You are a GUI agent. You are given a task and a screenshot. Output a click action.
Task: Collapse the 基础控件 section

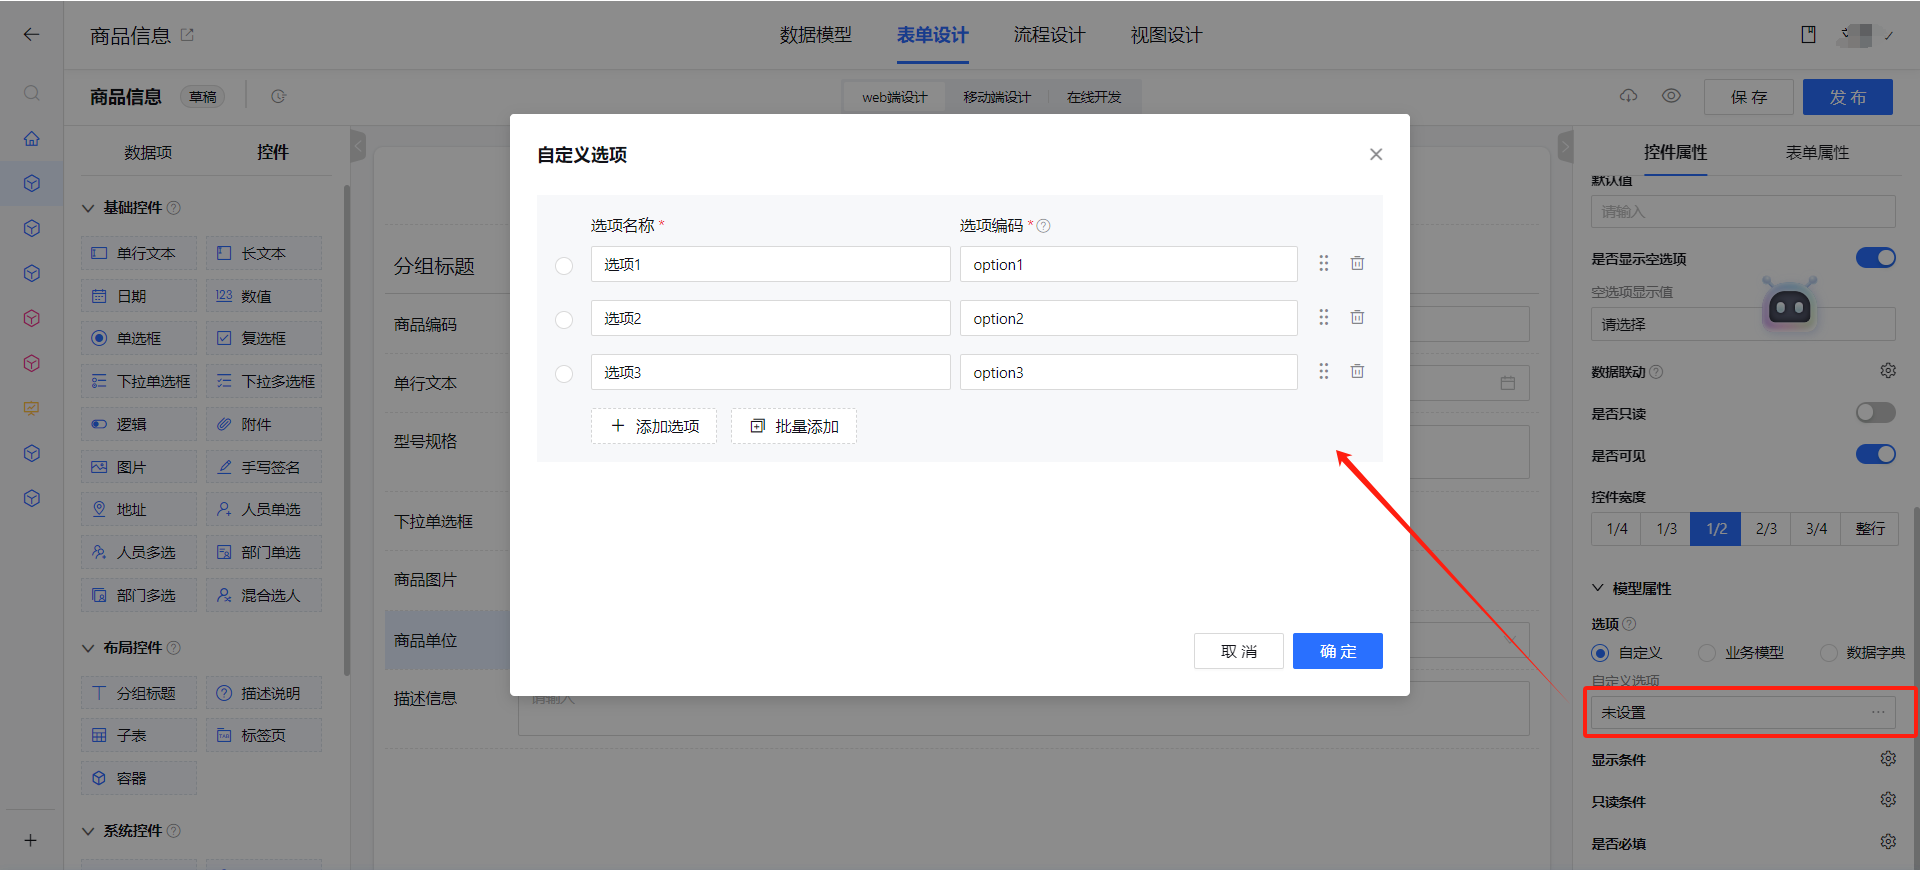(x=88, y=208)
